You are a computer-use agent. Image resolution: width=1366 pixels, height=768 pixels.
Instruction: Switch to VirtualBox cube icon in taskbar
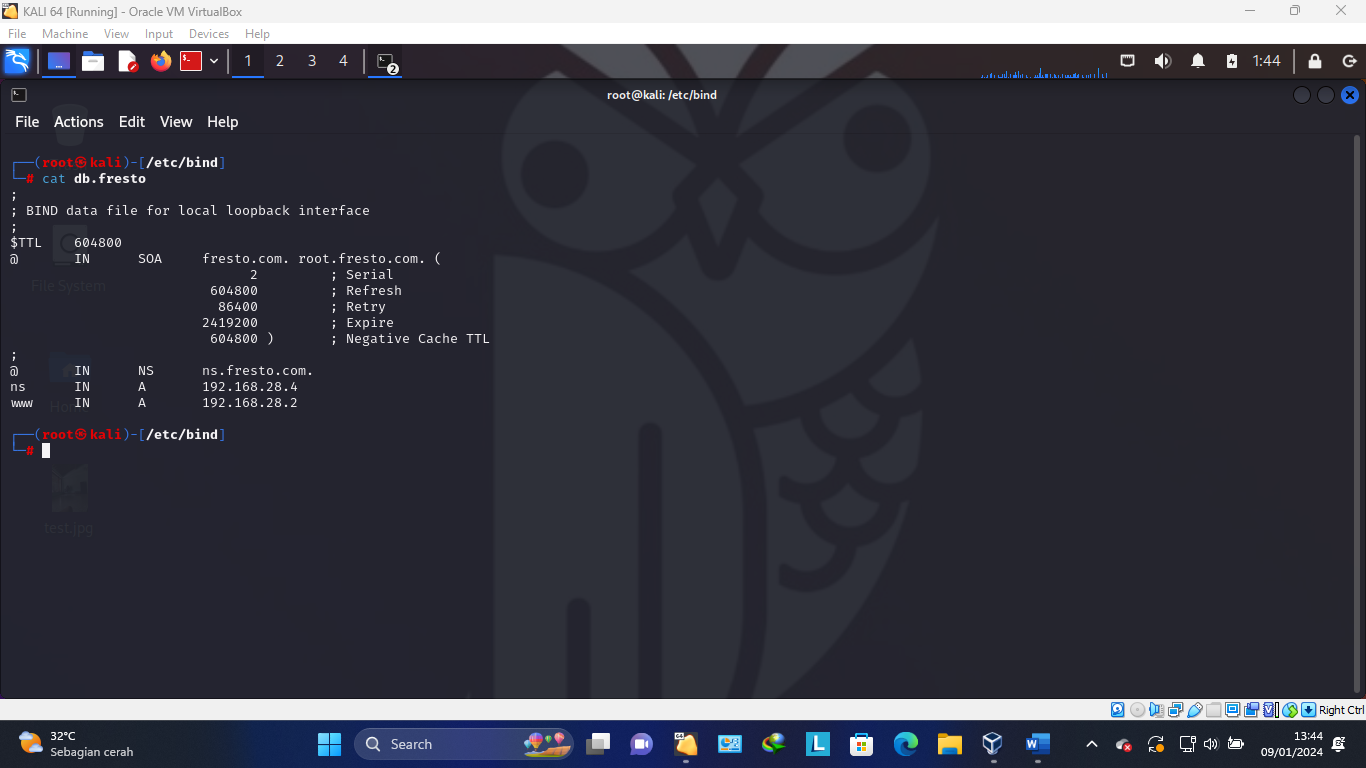coord(992,744)
